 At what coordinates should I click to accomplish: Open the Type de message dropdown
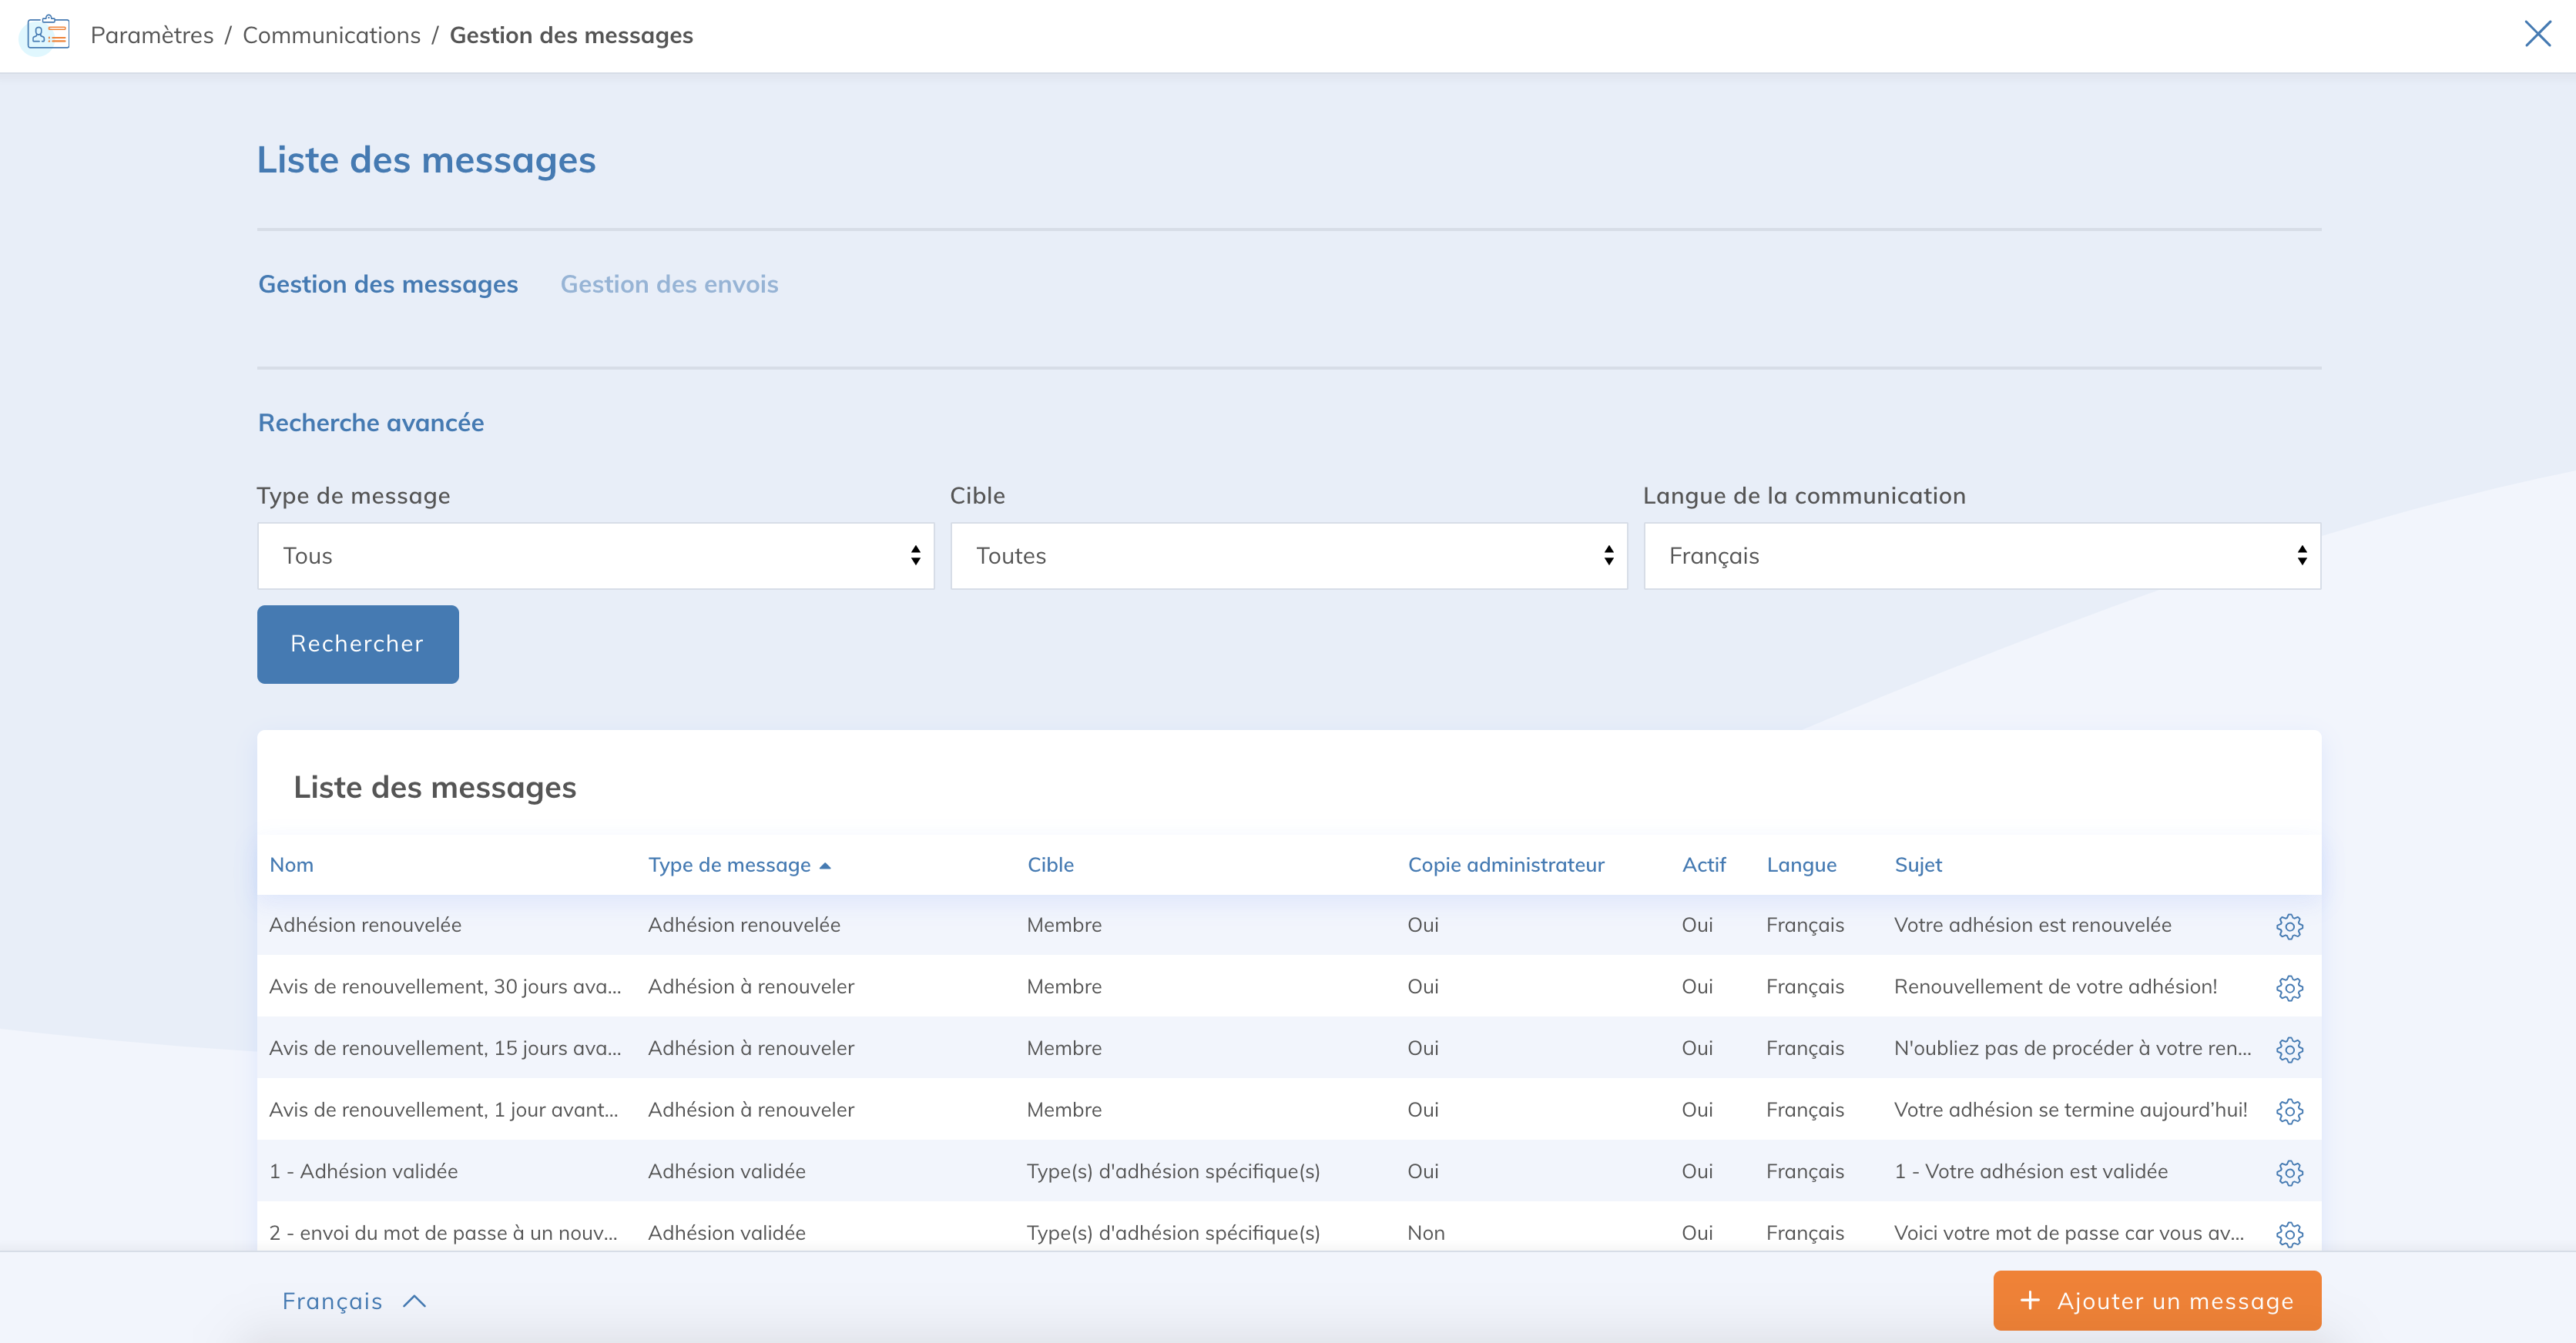tap(595, 555)
